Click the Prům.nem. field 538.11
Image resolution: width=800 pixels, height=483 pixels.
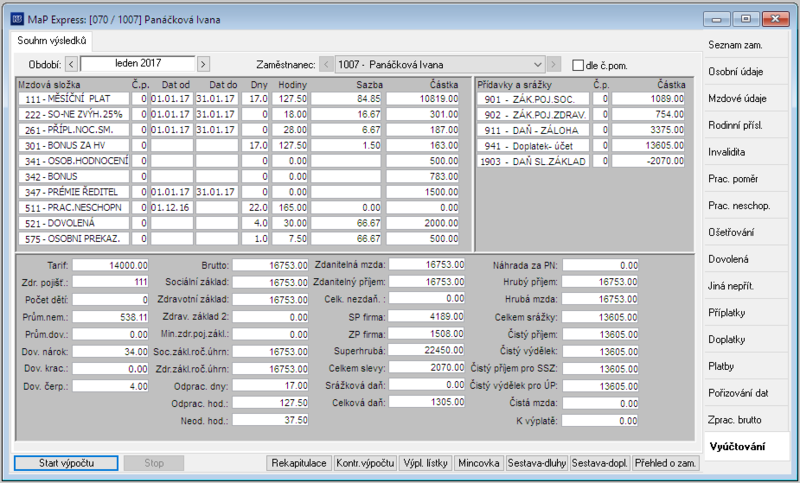[110, 317]
